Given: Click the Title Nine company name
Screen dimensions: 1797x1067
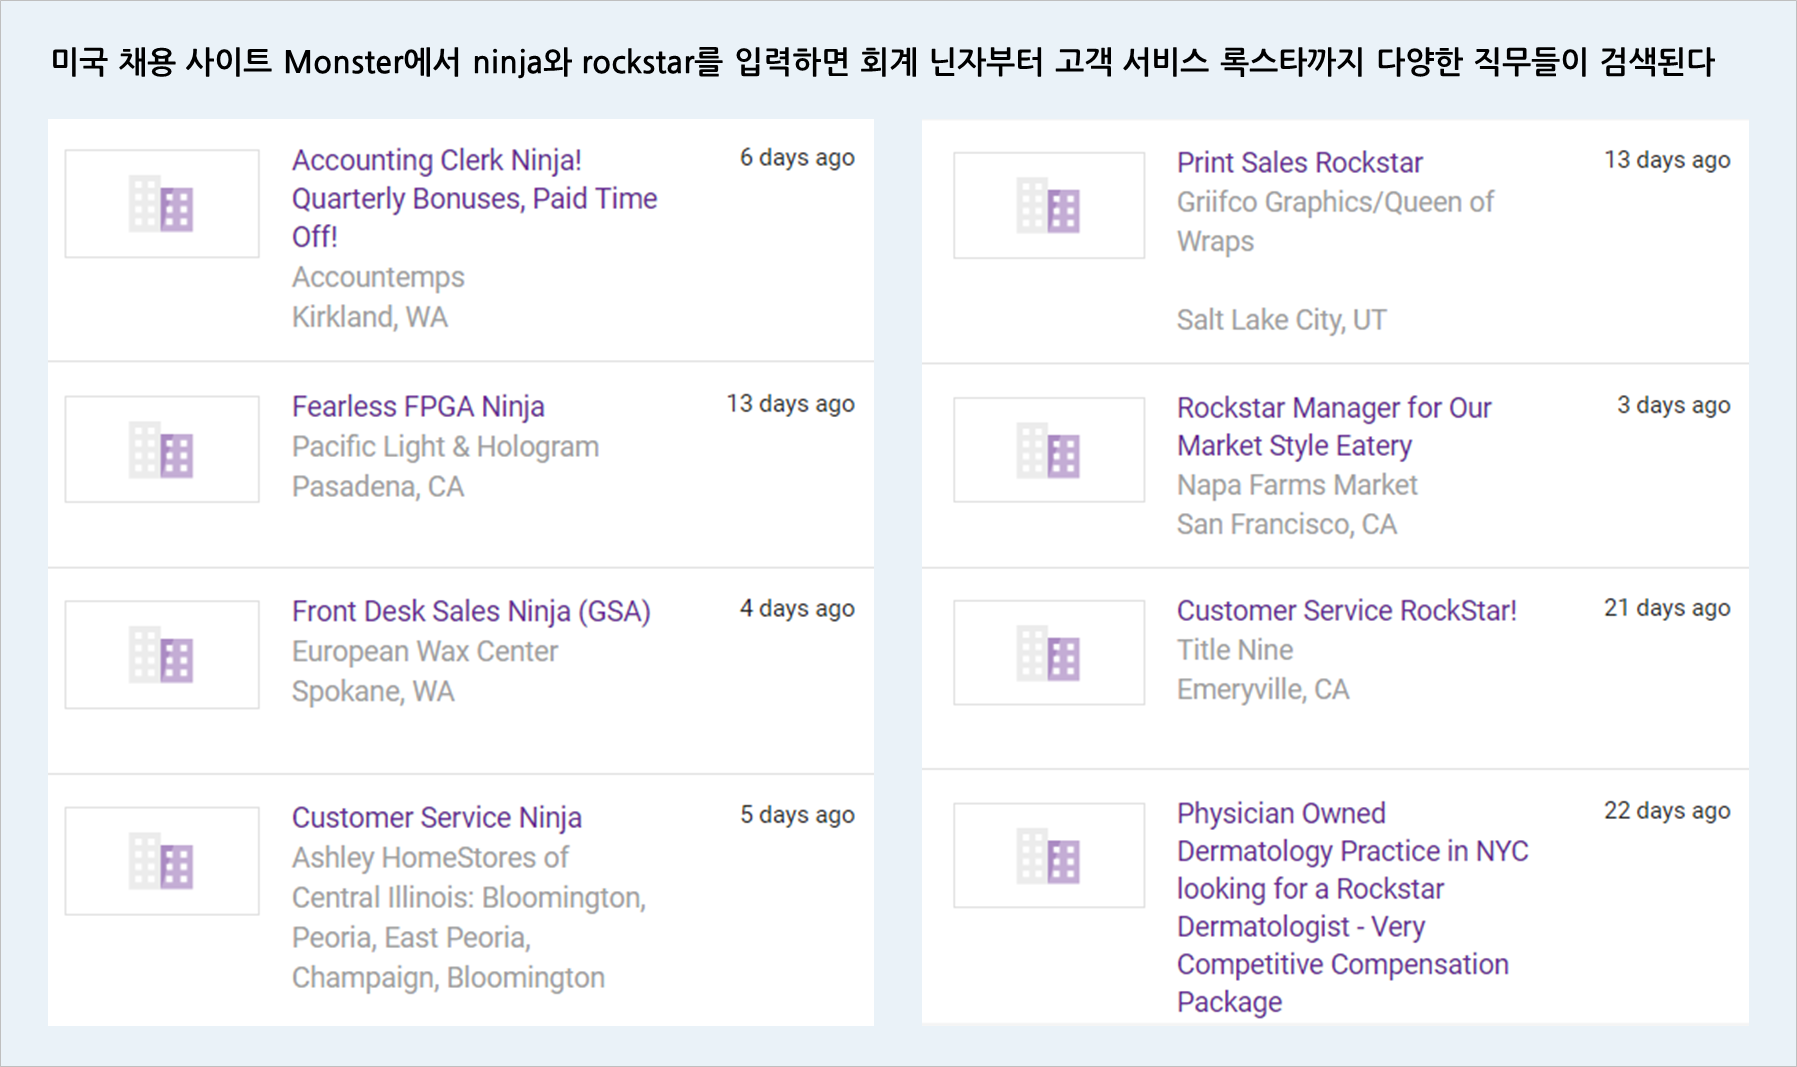Looking at the screenshot, I should coord(1234,650).
